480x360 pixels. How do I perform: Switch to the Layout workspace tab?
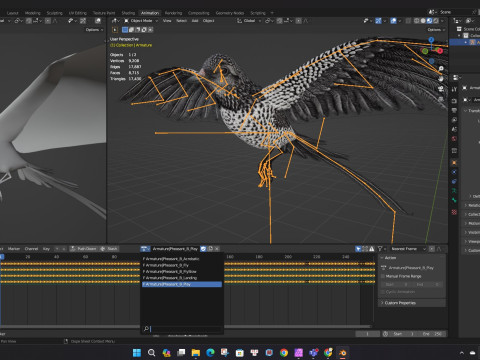pos(12,13)
